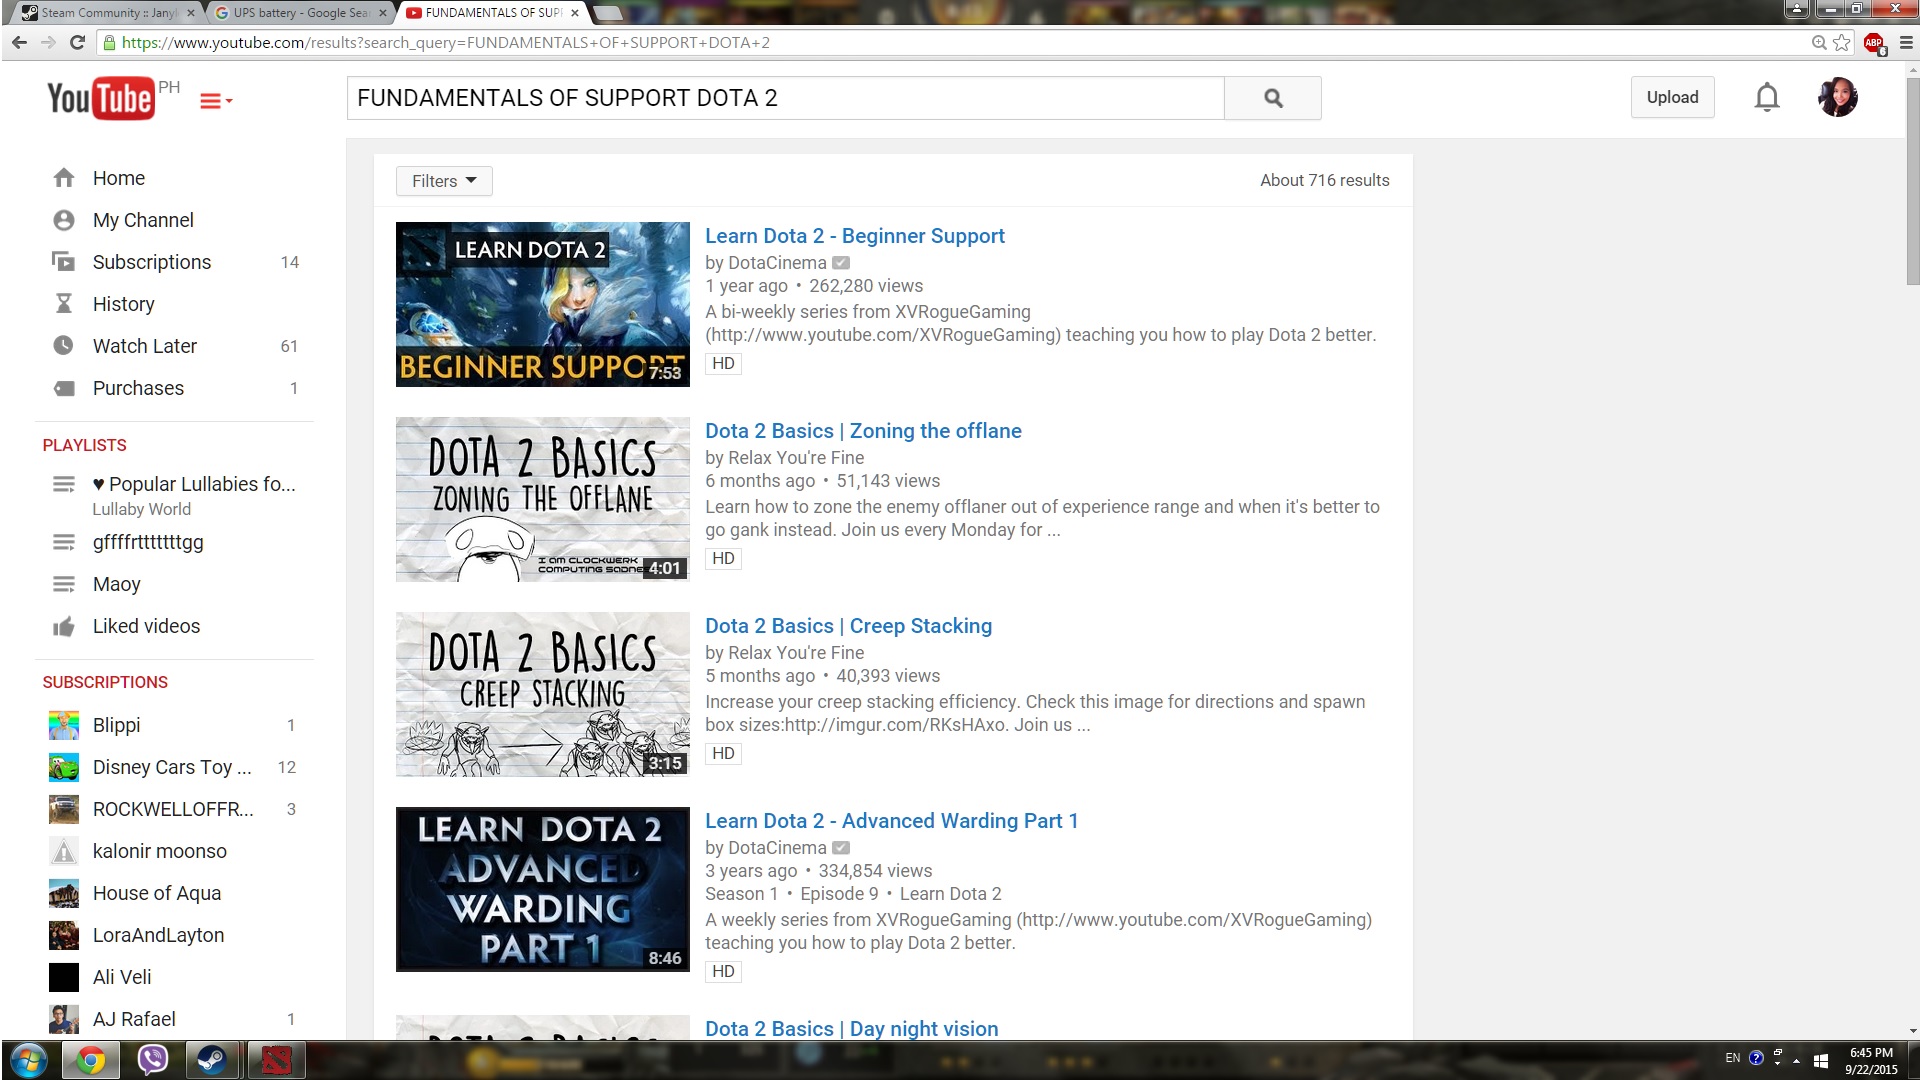The image size is (1920, 1080).
Task: Click the Home sidebar icon
Action: (64, 178)
